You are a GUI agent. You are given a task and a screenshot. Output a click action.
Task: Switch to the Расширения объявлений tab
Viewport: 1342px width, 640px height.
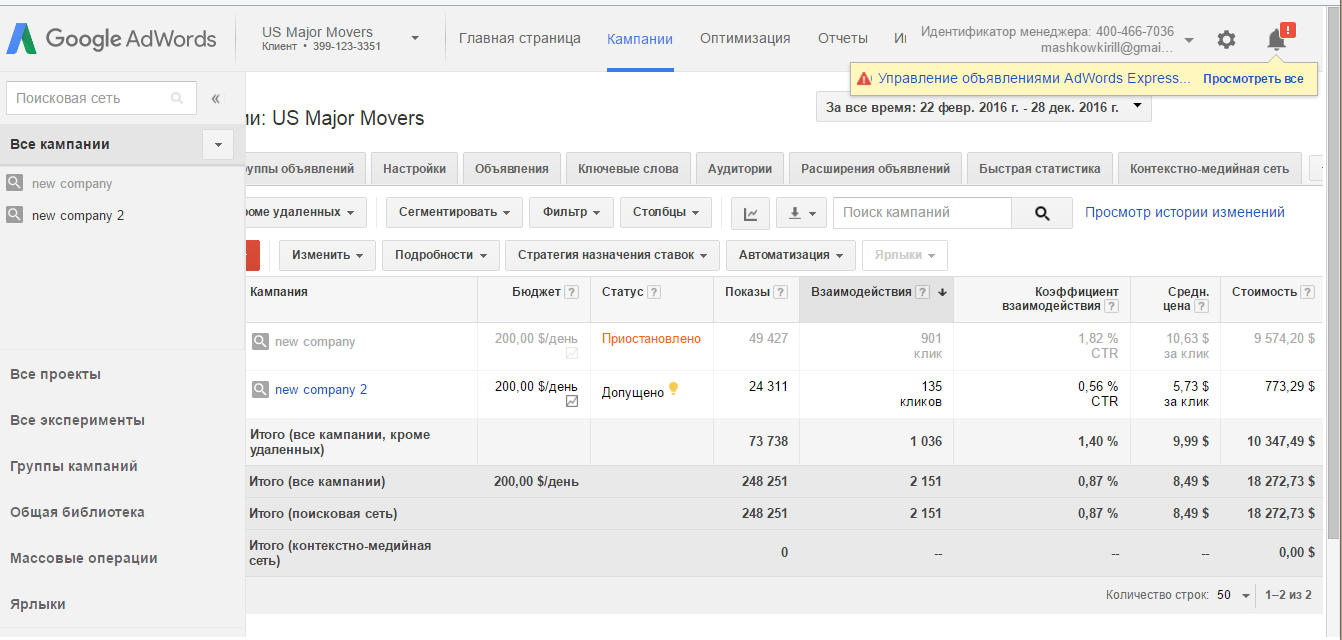pyautogui.click(x=876, y=168)
